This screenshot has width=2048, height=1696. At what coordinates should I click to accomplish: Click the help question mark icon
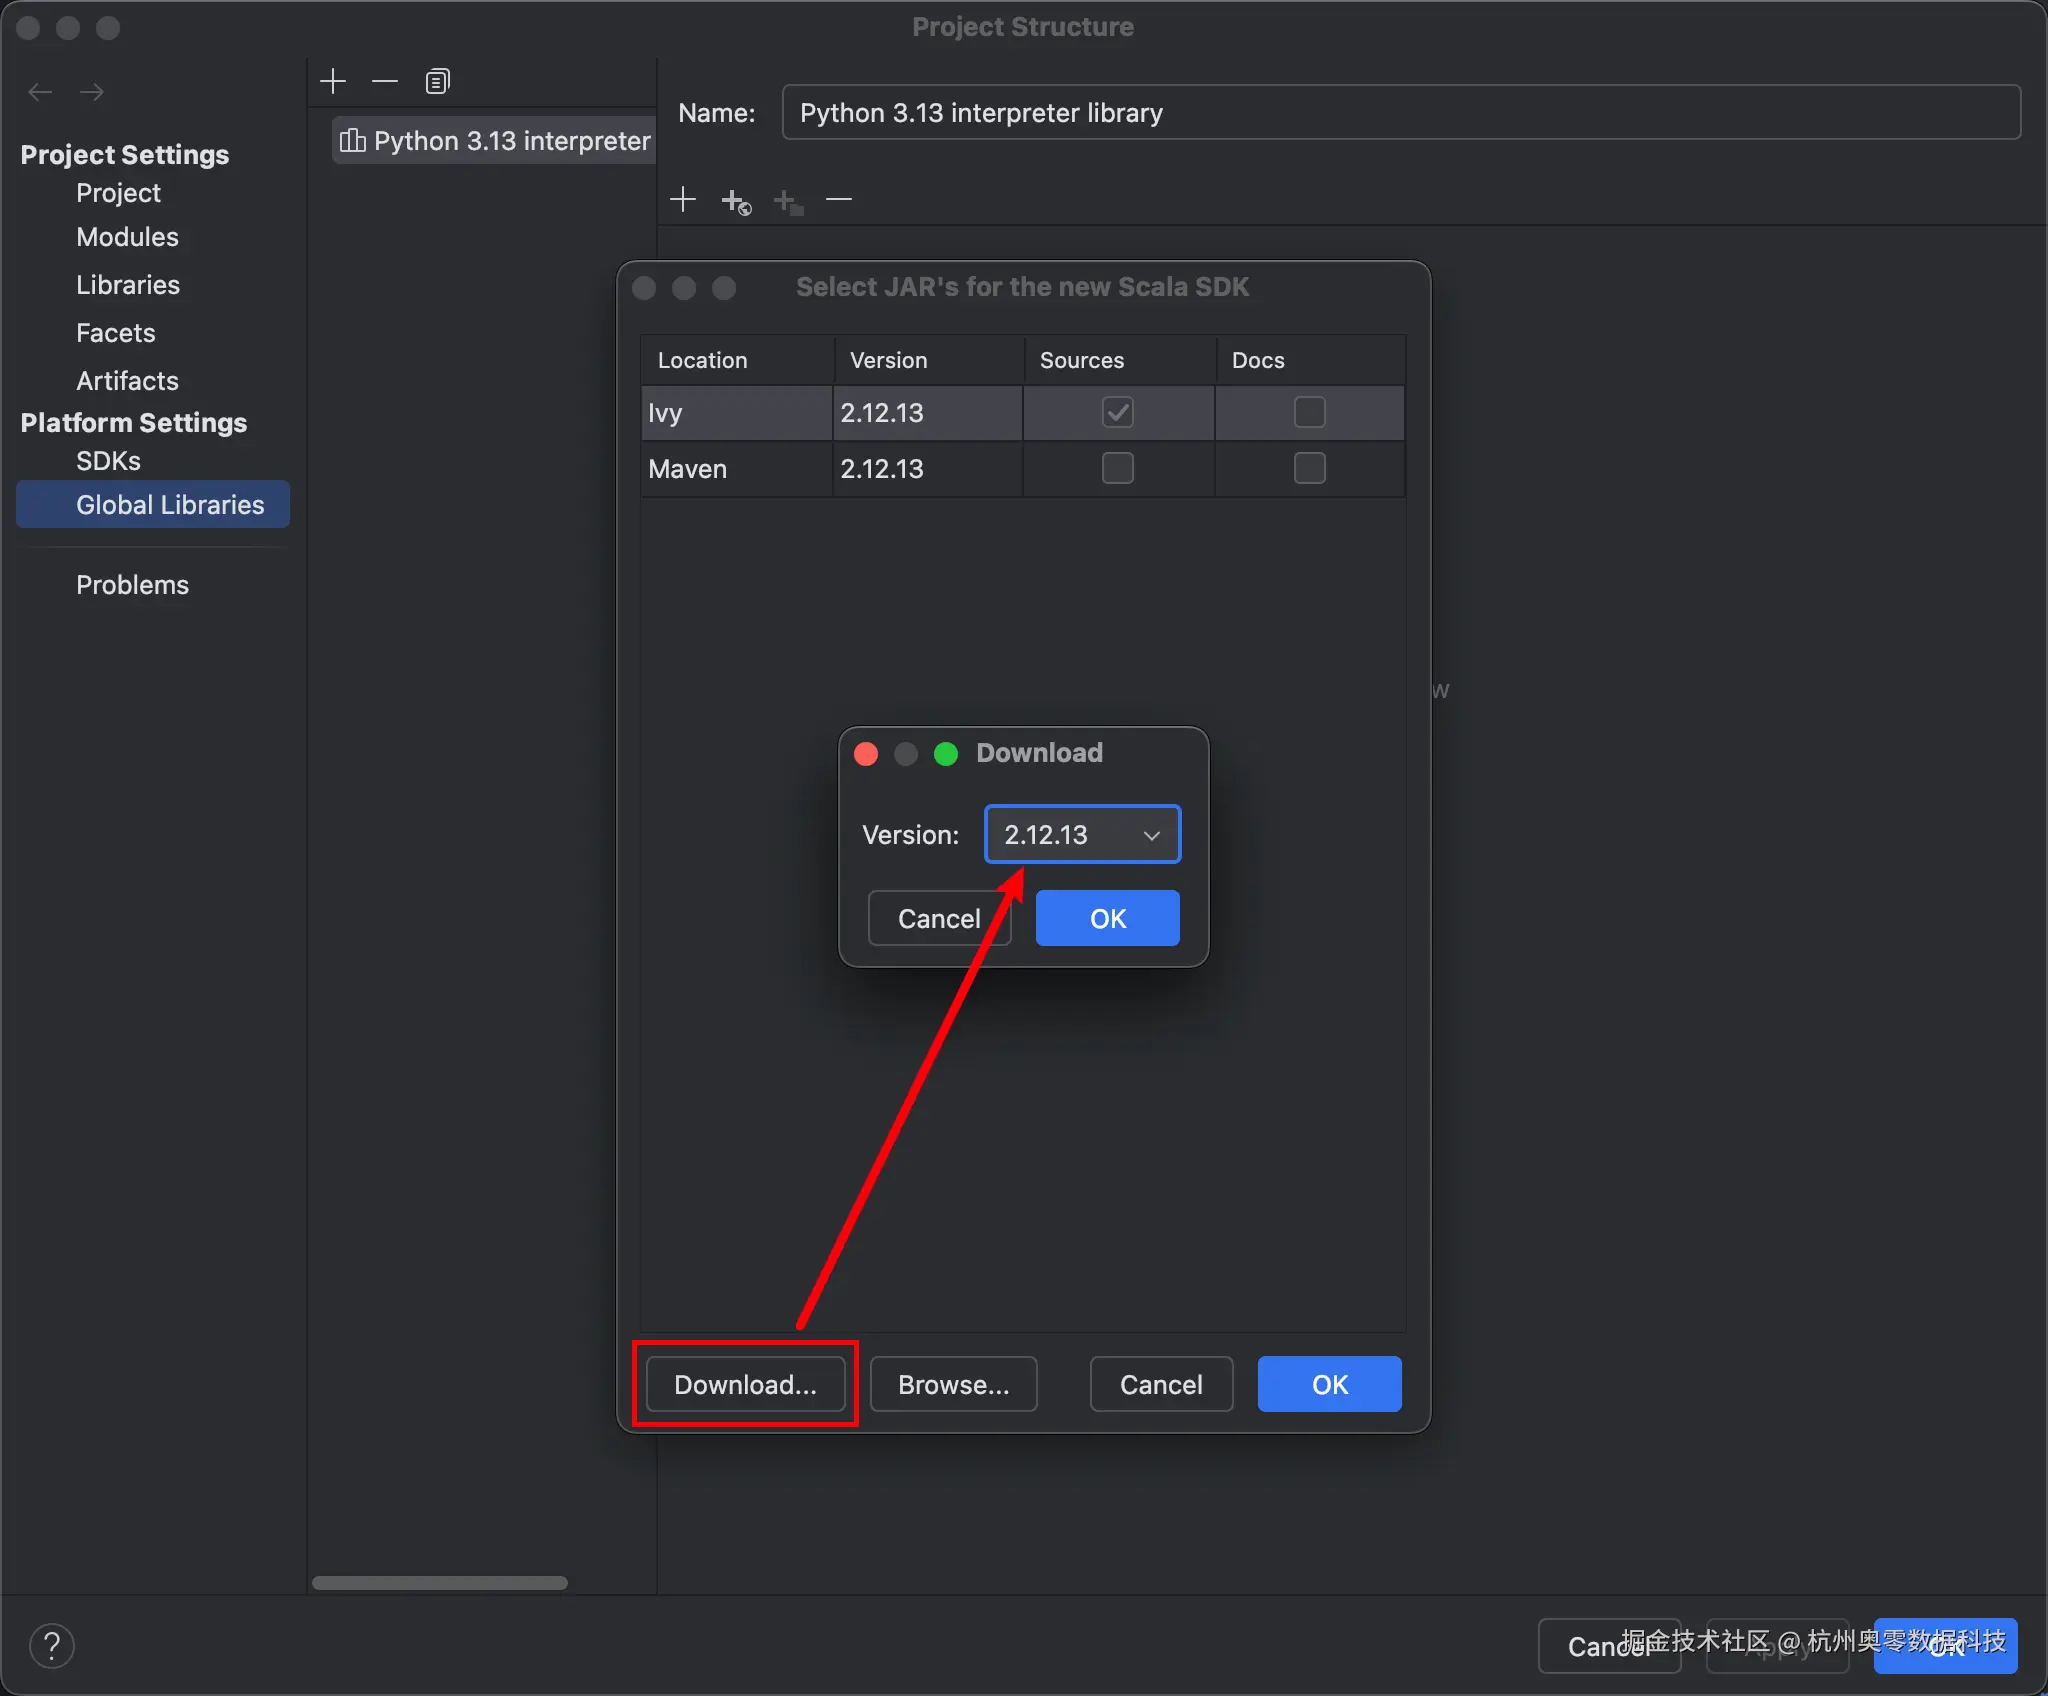[x=52, y=1645]
